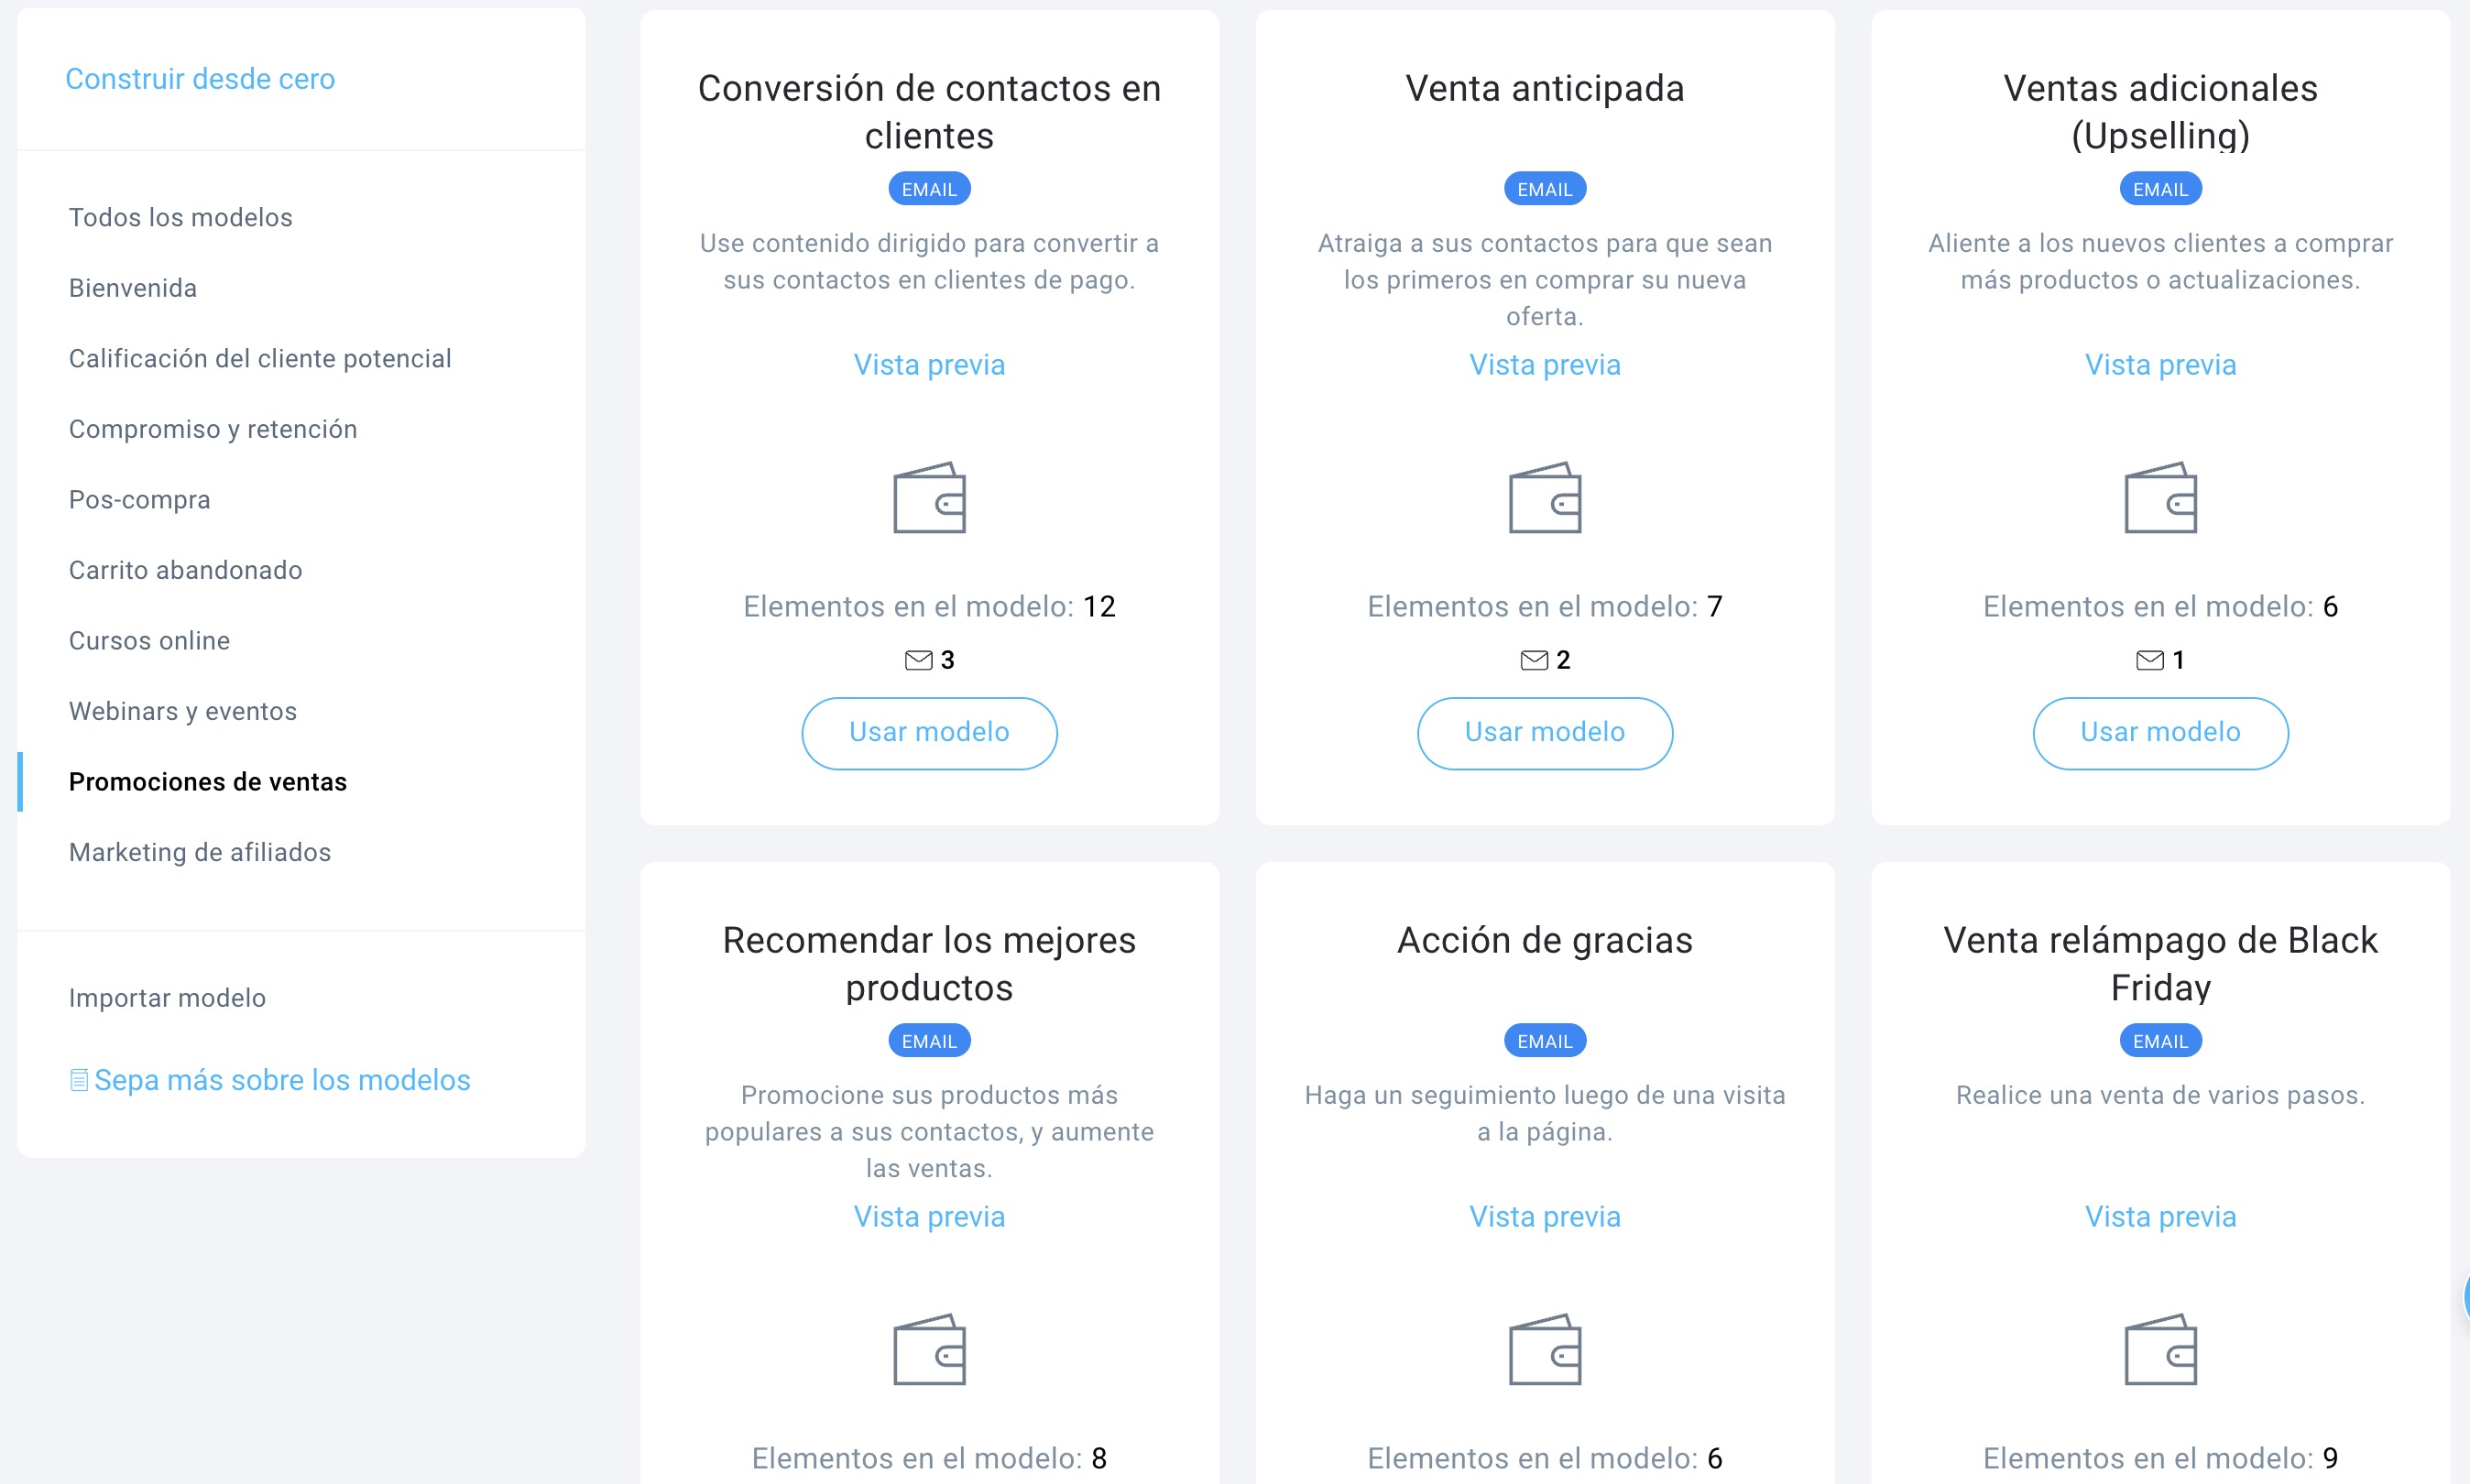Click the EMAIL badge on Acción de gracias card
The width and height of the screenshot is (2470, 1484).
click(1545, 1040)
